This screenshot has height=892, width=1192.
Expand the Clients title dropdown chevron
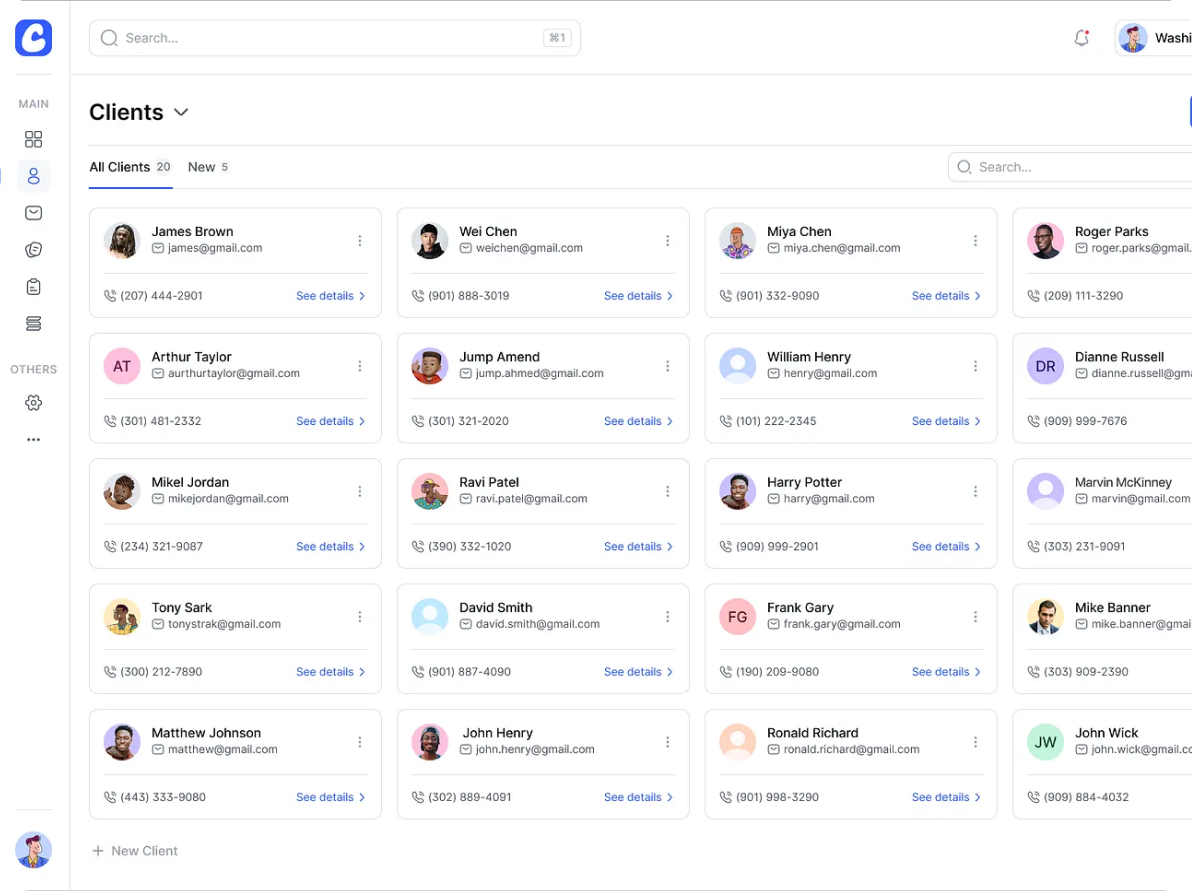(x=181, y=113)
